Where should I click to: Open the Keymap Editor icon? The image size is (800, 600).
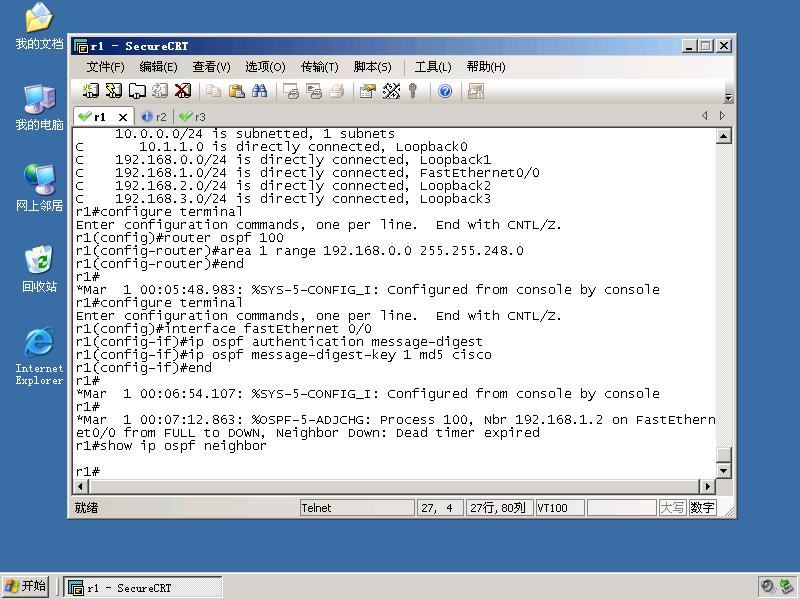pyautogui.click(x=391, y=91)
